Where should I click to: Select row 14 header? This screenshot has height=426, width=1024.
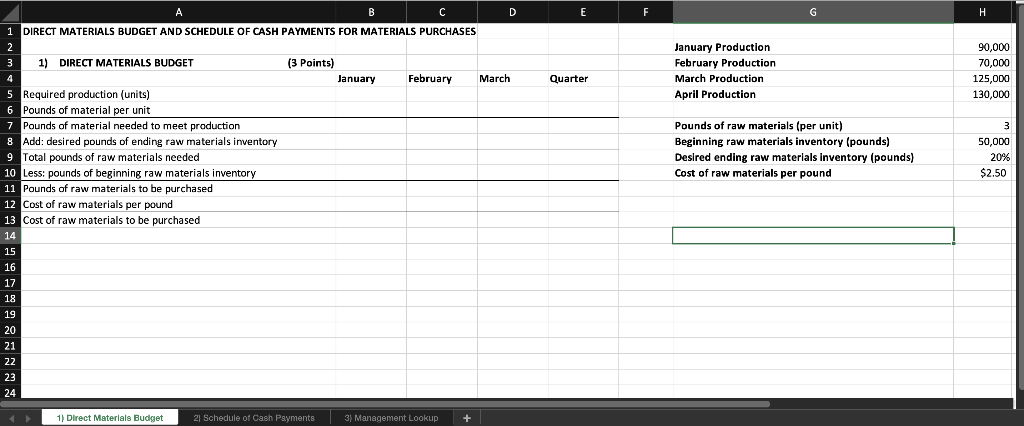(10, 236)
